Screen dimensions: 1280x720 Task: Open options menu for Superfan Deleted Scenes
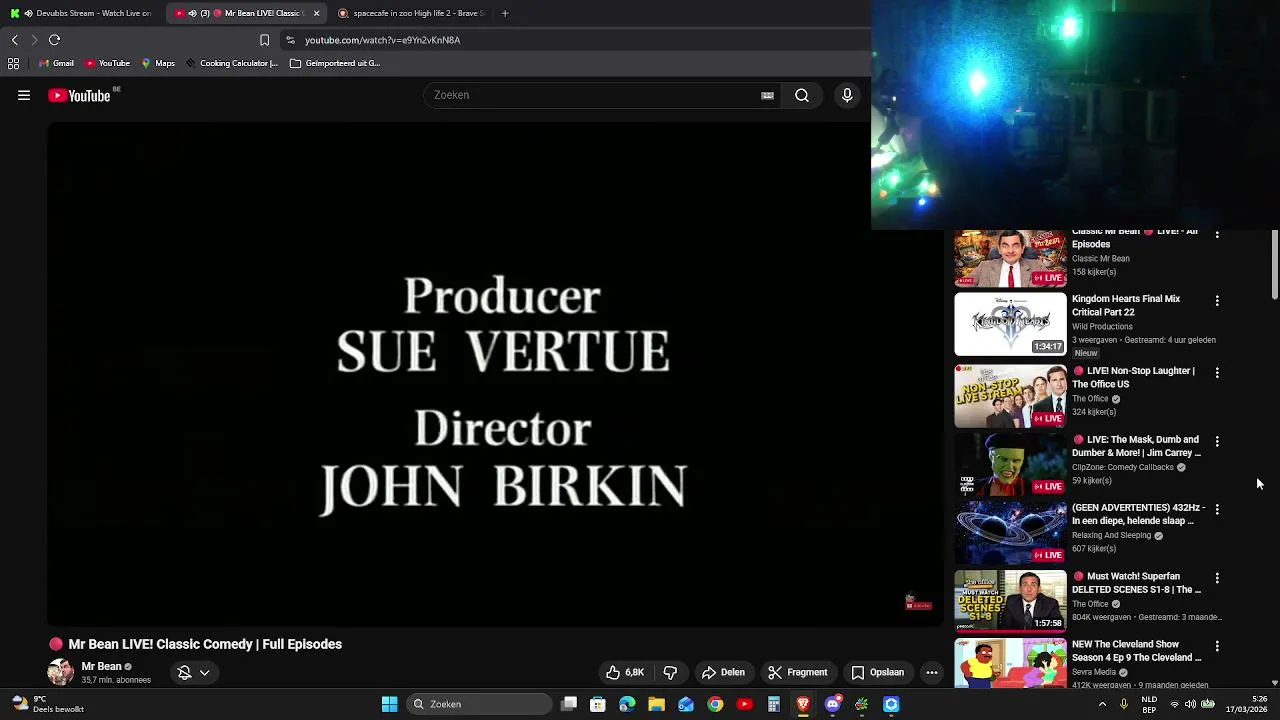1217,578
